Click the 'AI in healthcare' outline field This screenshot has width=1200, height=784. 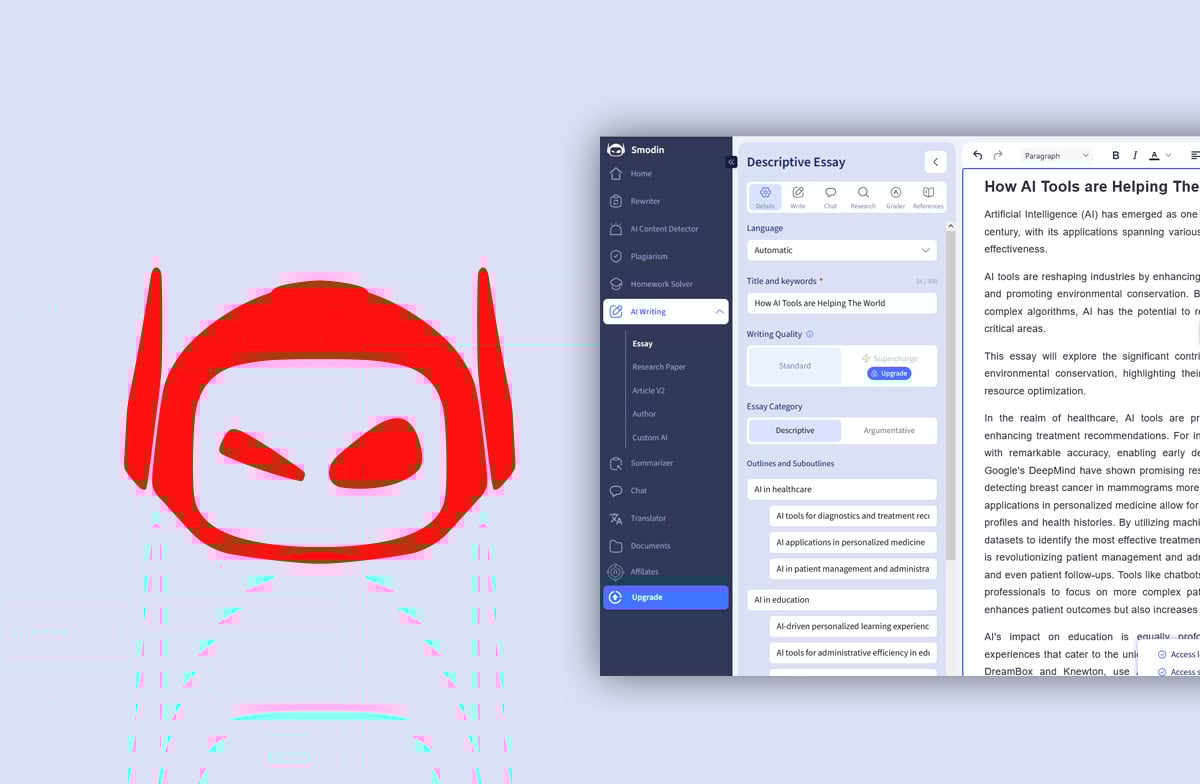pos(842,489)
